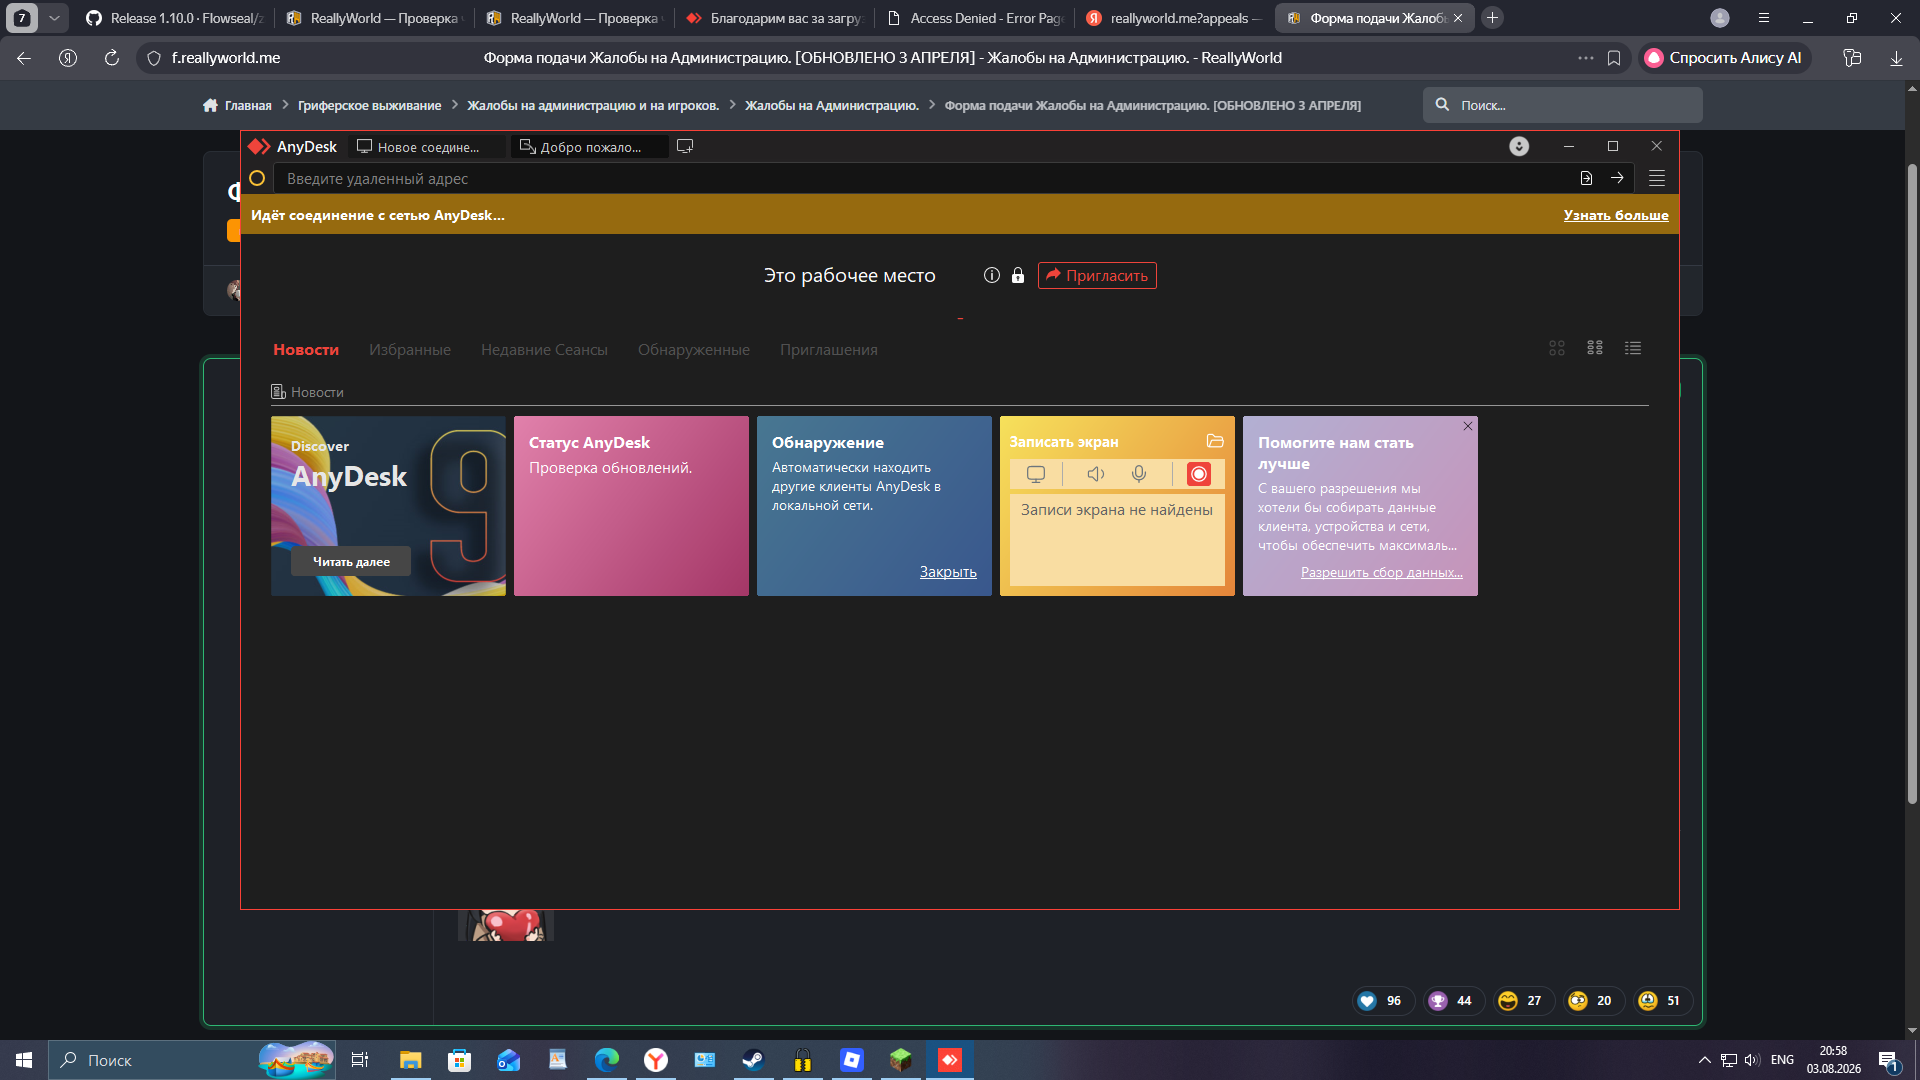Switch to the 'Избранные' tab
Screen dimensions: 1920x1080
pos(410,350)
